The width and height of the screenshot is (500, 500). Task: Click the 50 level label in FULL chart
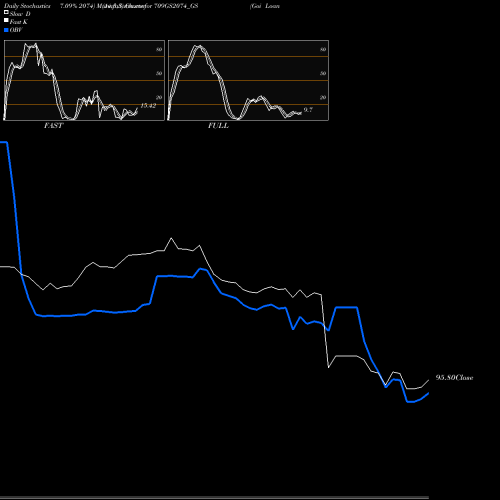pyautogui.click(x=323, y=73)
